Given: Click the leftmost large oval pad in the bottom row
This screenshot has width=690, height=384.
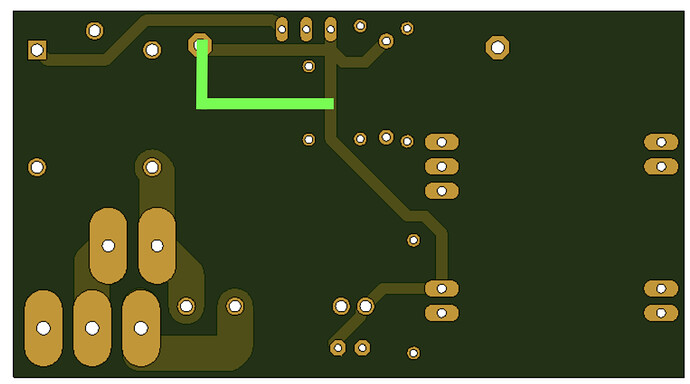Looking at the screenshot, I should point(43,328).
